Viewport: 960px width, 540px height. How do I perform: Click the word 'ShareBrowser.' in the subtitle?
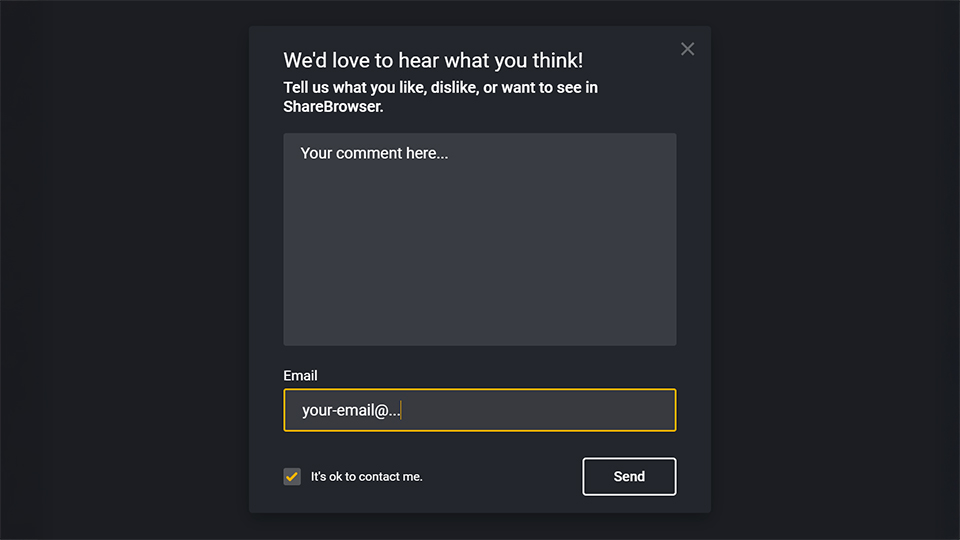(333, 107)
